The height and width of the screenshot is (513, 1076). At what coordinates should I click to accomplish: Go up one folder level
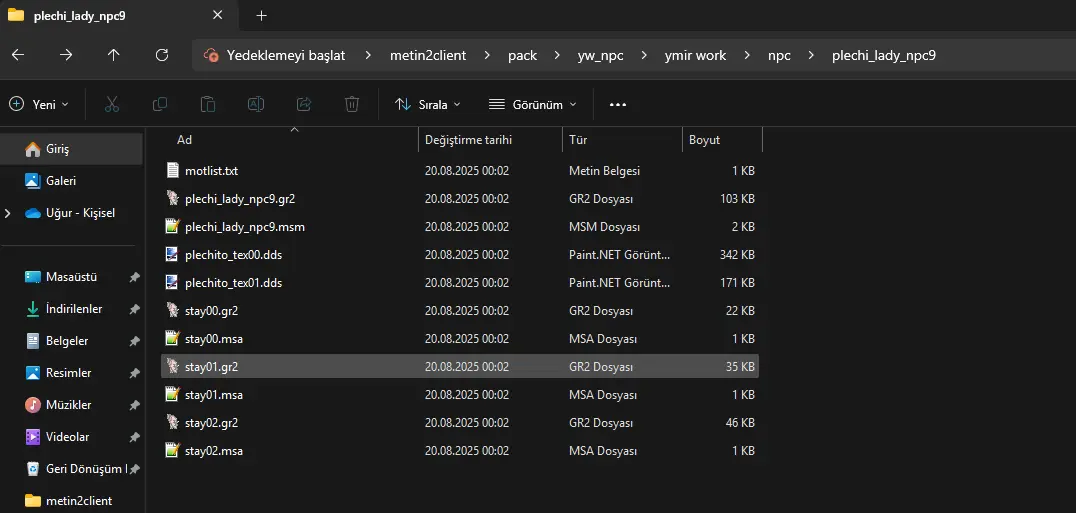pos(114,56)
